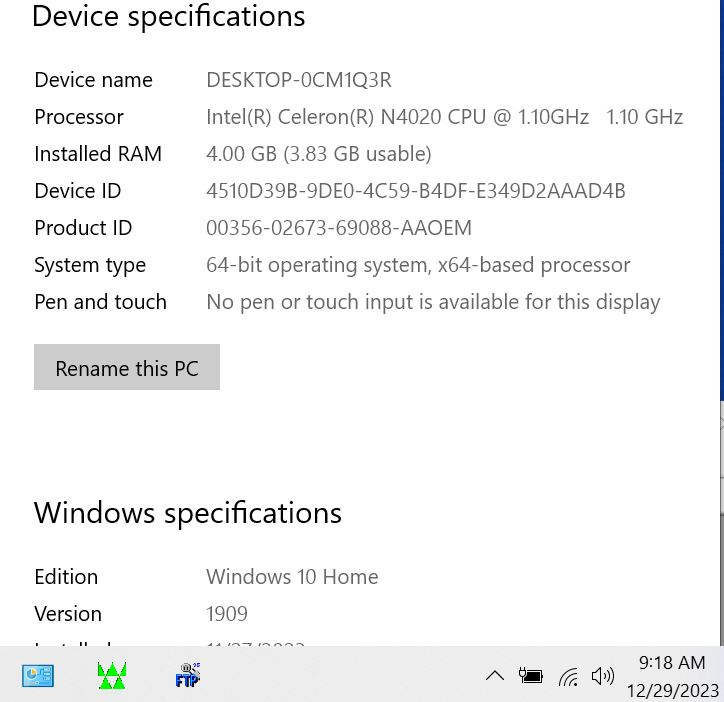Screen dimensions: 724x702
Task: Open the Wi-Fi network icon
Action: pos(568,677)
